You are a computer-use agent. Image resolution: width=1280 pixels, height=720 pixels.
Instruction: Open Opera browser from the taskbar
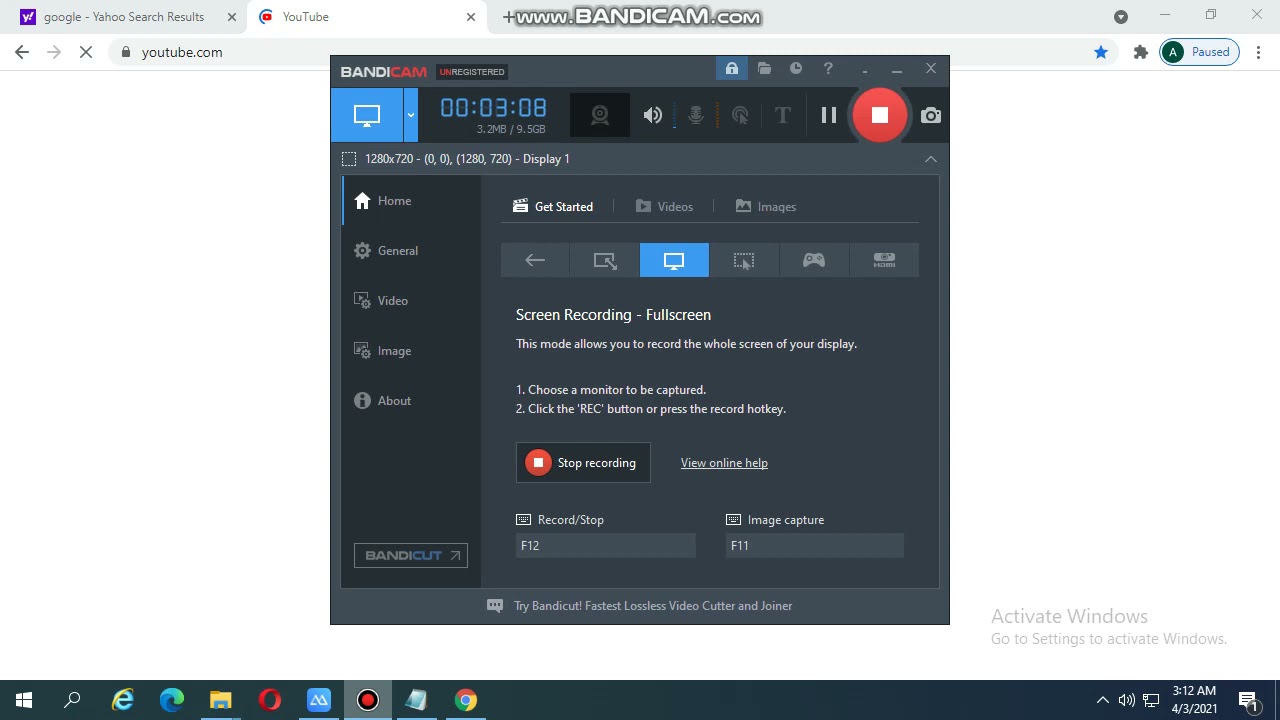pos(270,700)
